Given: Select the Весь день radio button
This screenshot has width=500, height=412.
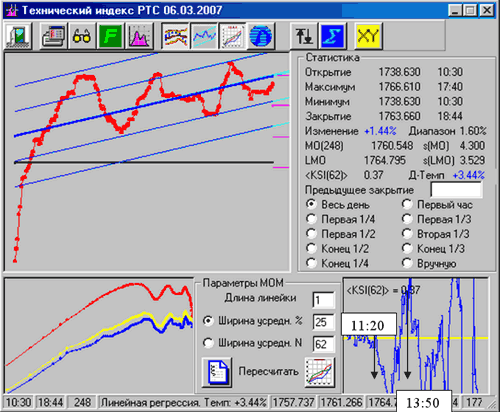Looking at the screenshot, I should [x=311, y=204].
